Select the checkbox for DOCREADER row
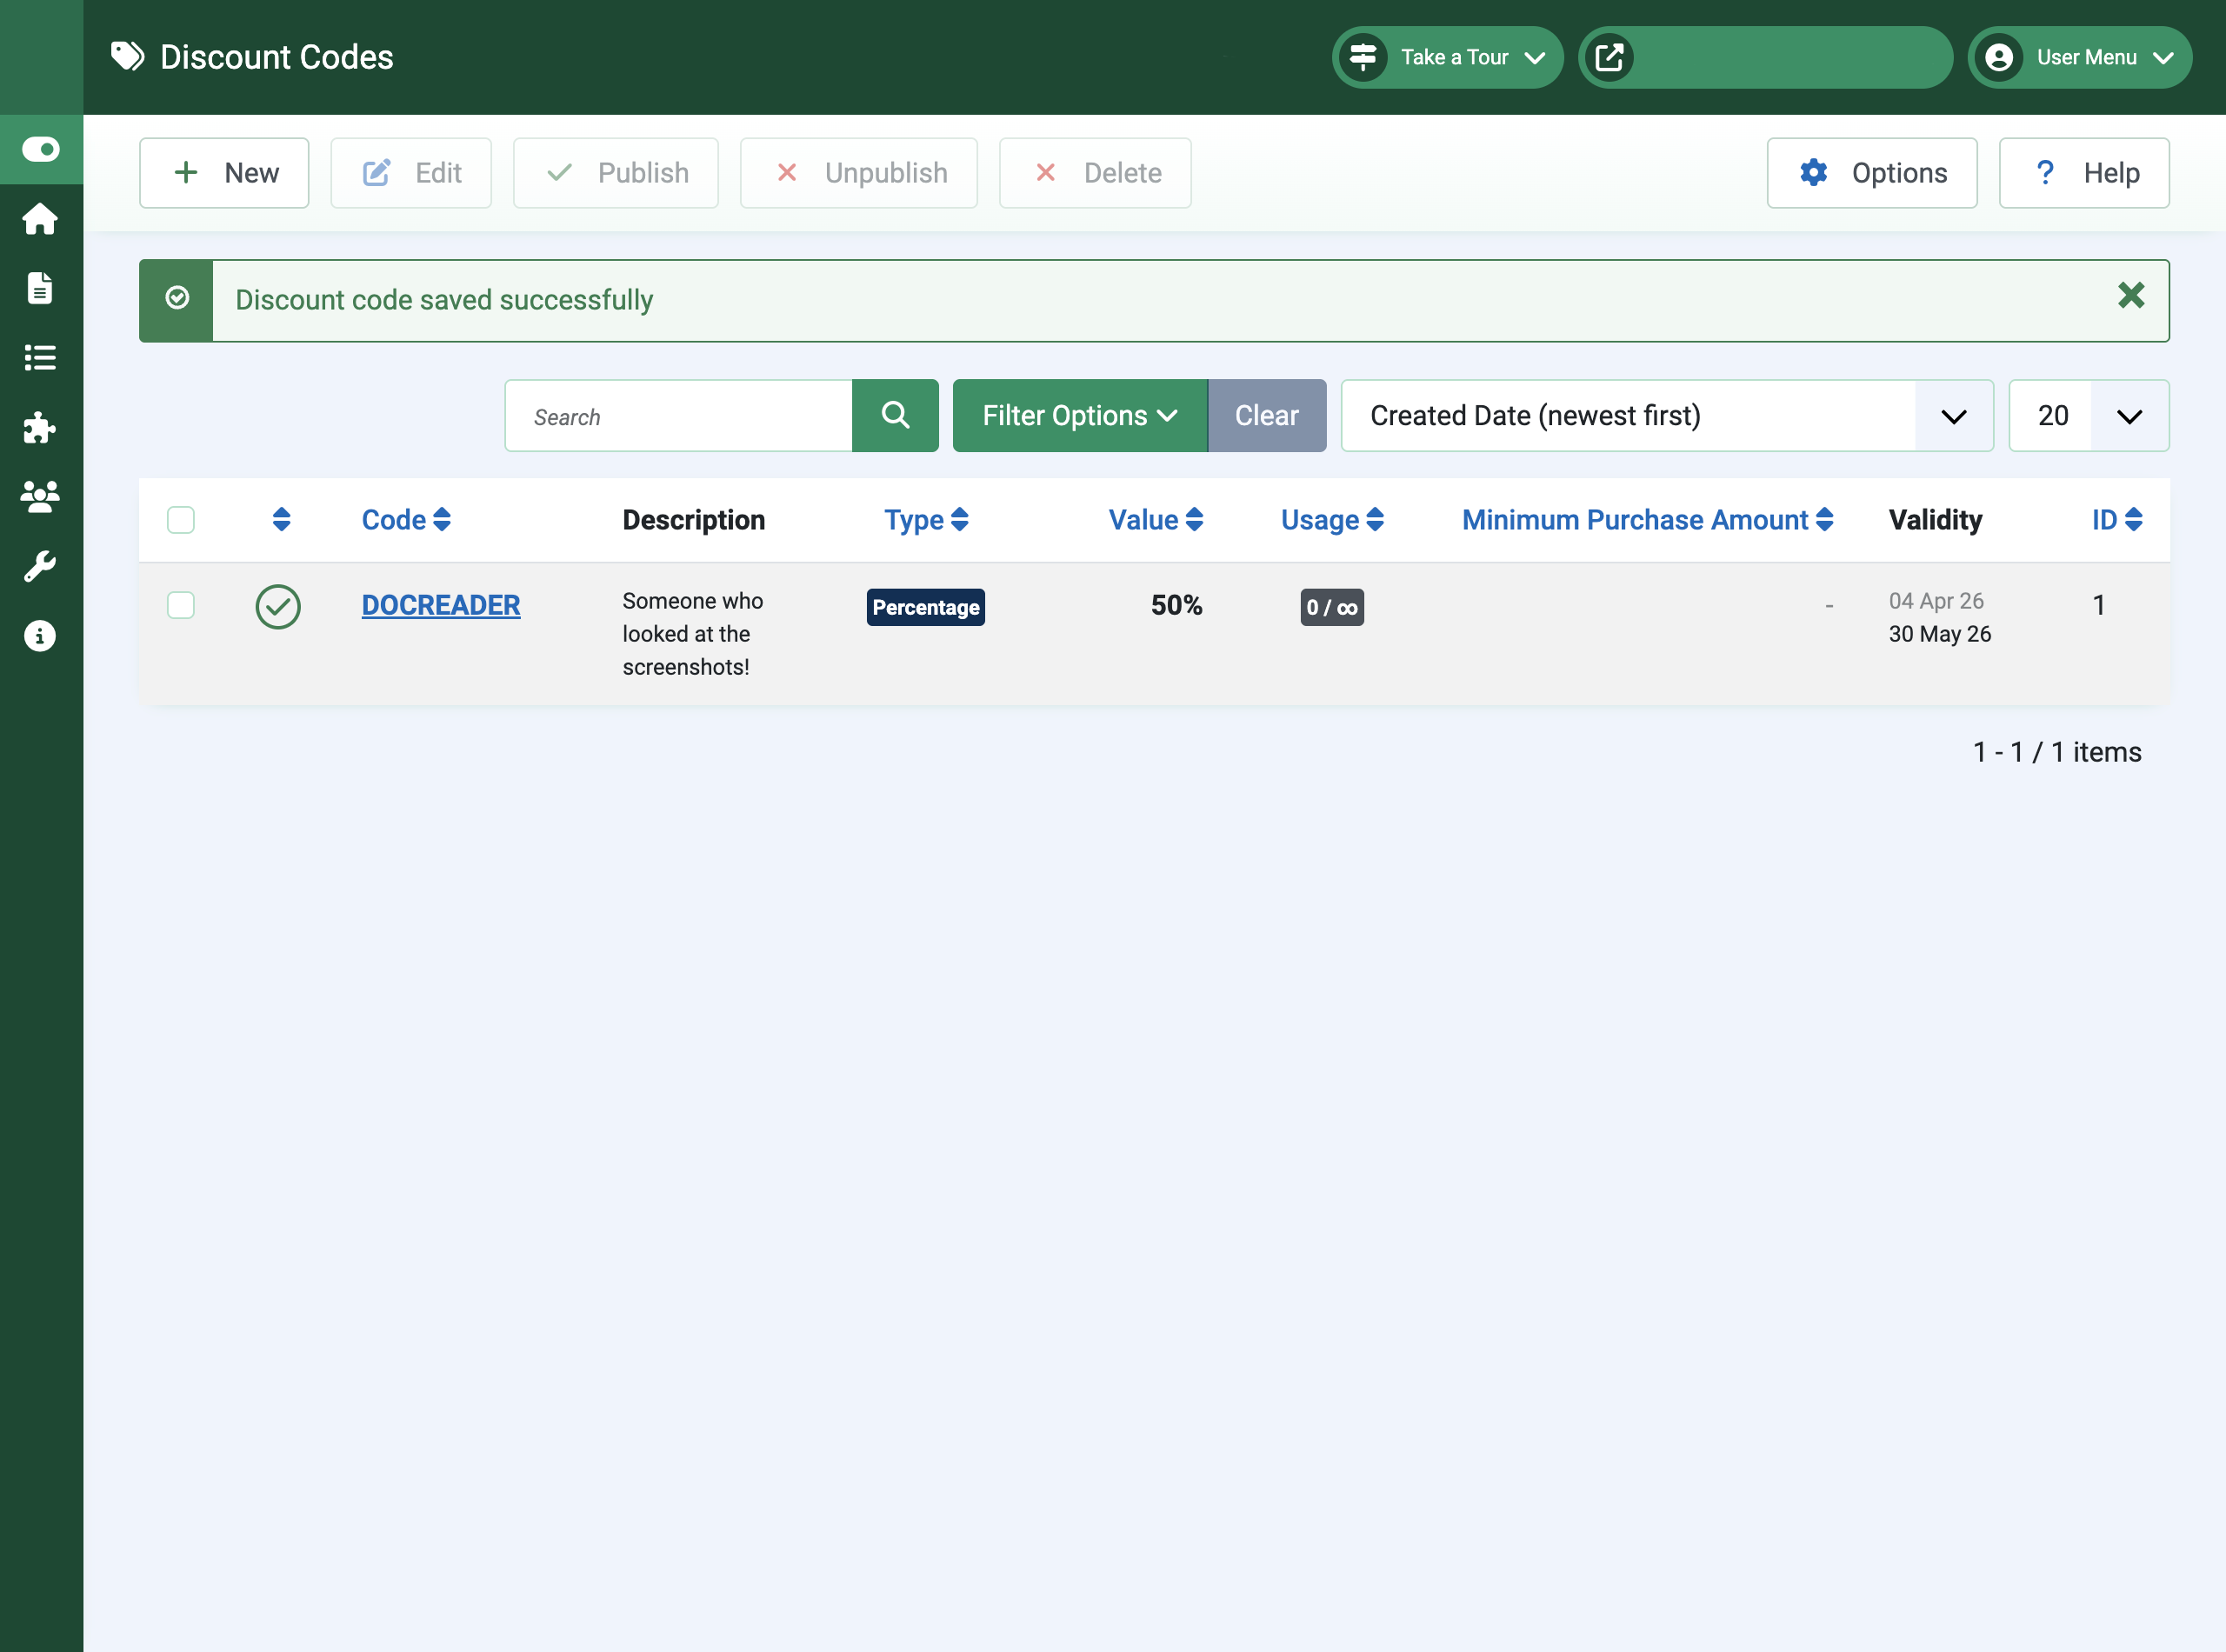 tap(181, 606)
